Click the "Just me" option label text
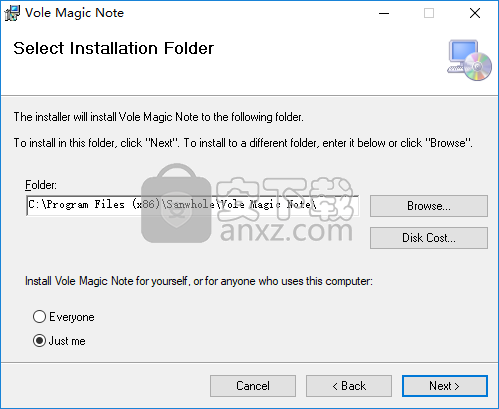This screenshot has height=409, width=499. (67, 341)
